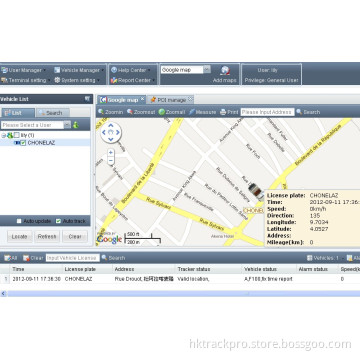The width and height of the screenshot is (360, 360).
Task: Click the Refresh button
Action: [x=47, y=237]
